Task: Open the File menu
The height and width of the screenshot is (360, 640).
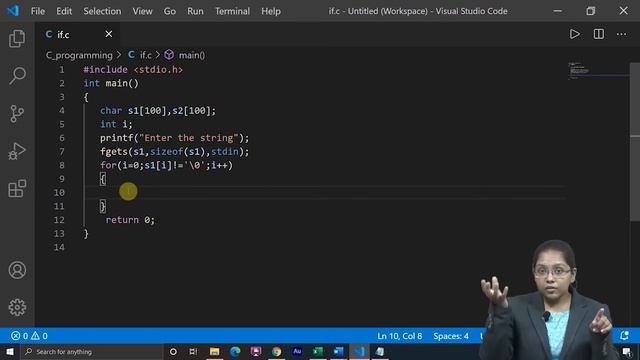Action: (x=38, y=11)
